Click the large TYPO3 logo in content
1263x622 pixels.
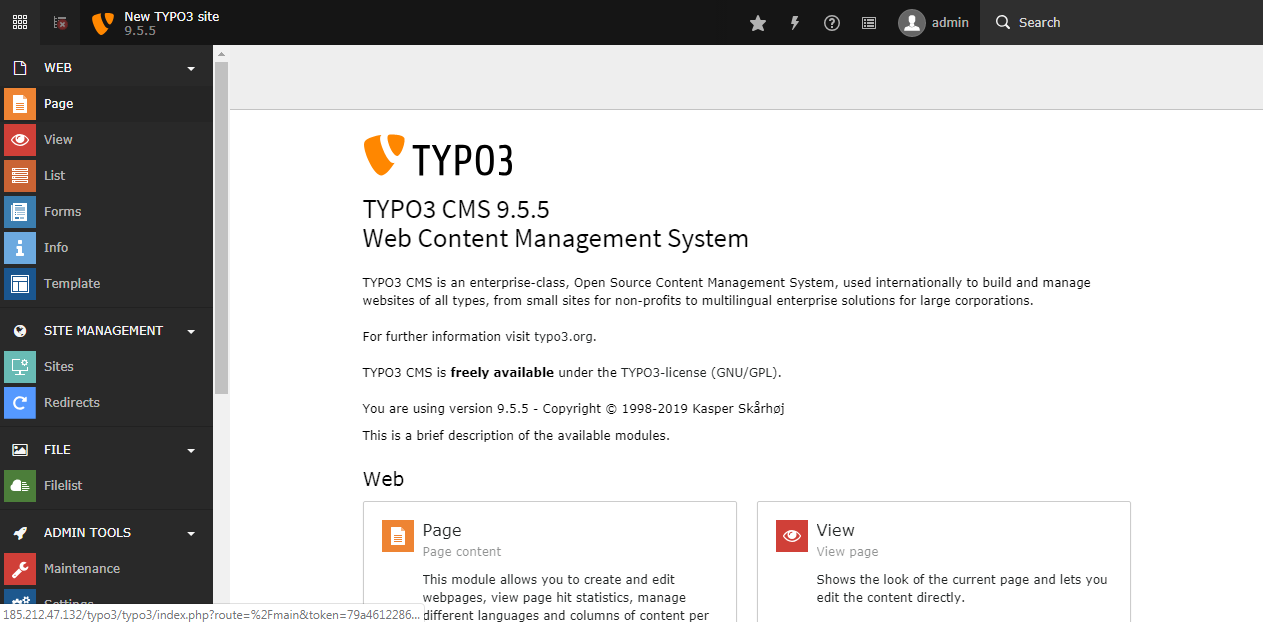click(x=438, y=156)
